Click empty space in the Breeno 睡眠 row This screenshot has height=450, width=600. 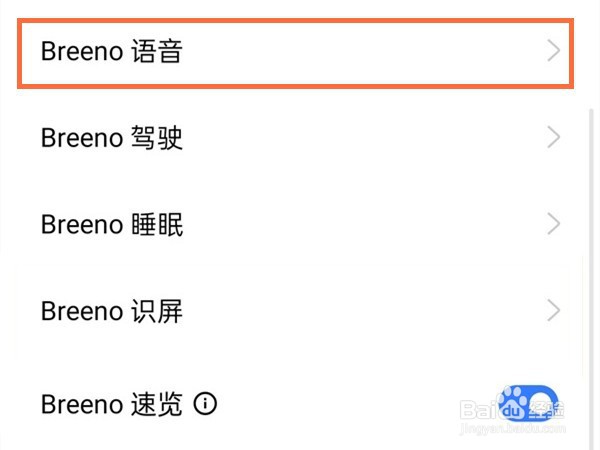(x=350, y=224)
